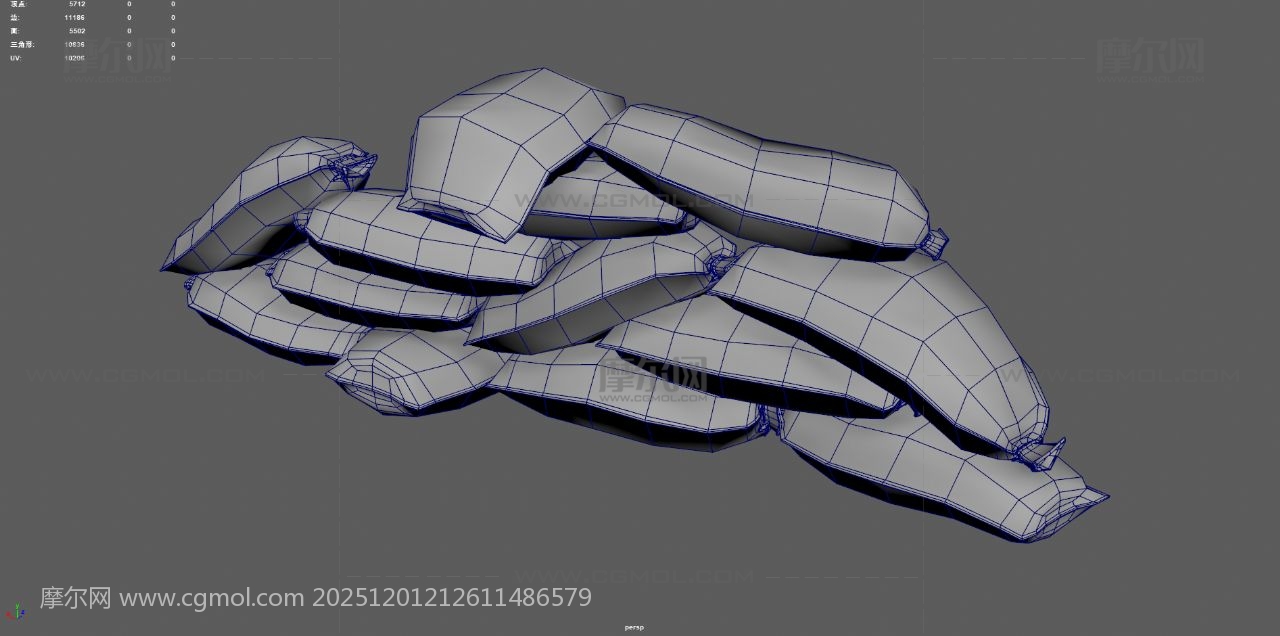Click the persp camera name label
The height and width of the screenshot is (636, 1280).
pos(634,627)
